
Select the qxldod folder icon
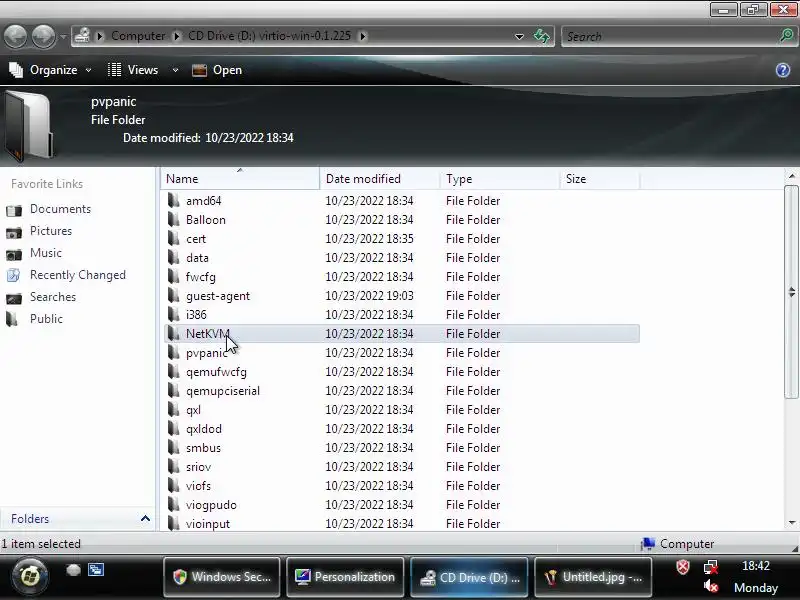tap(174, 429)
